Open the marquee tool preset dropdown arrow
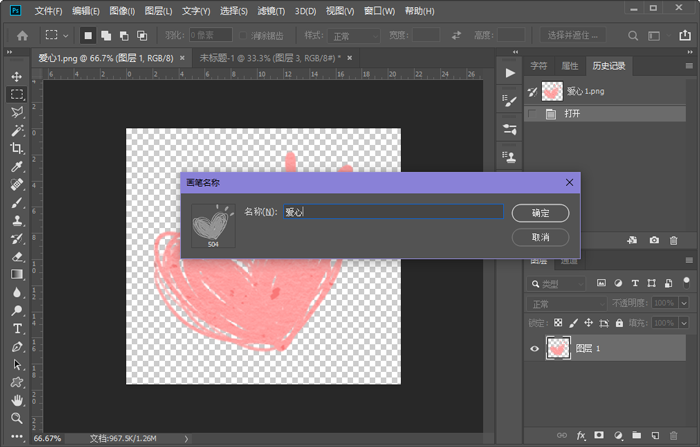 click(x=66, y=36)
